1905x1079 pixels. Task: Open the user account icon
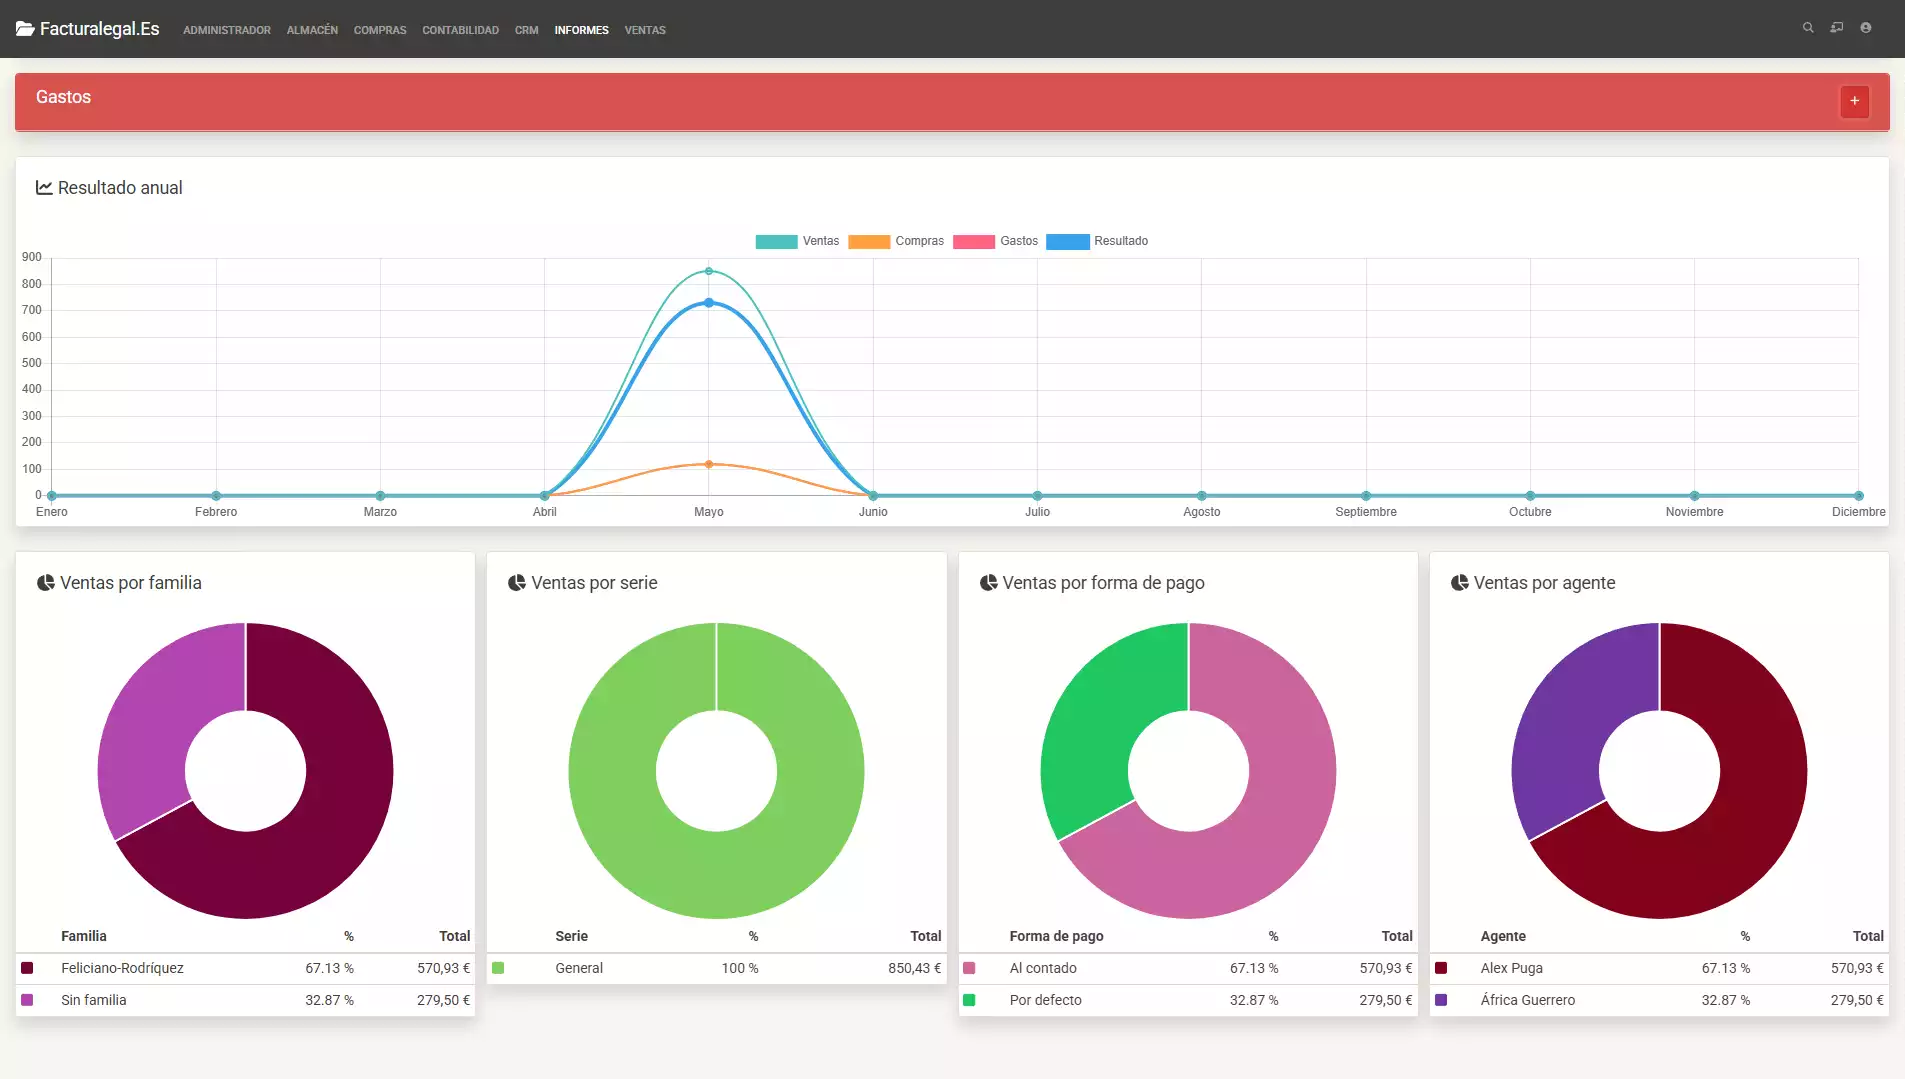tap(1866, 28)
